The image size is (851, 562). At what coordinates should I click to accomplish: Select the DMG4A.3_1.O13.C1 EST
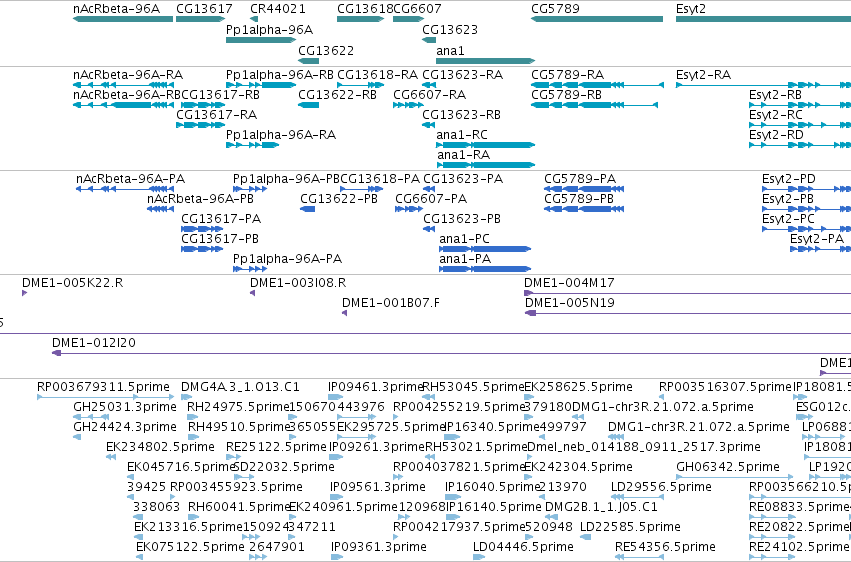pyautogui.click(x=186, y=398)
